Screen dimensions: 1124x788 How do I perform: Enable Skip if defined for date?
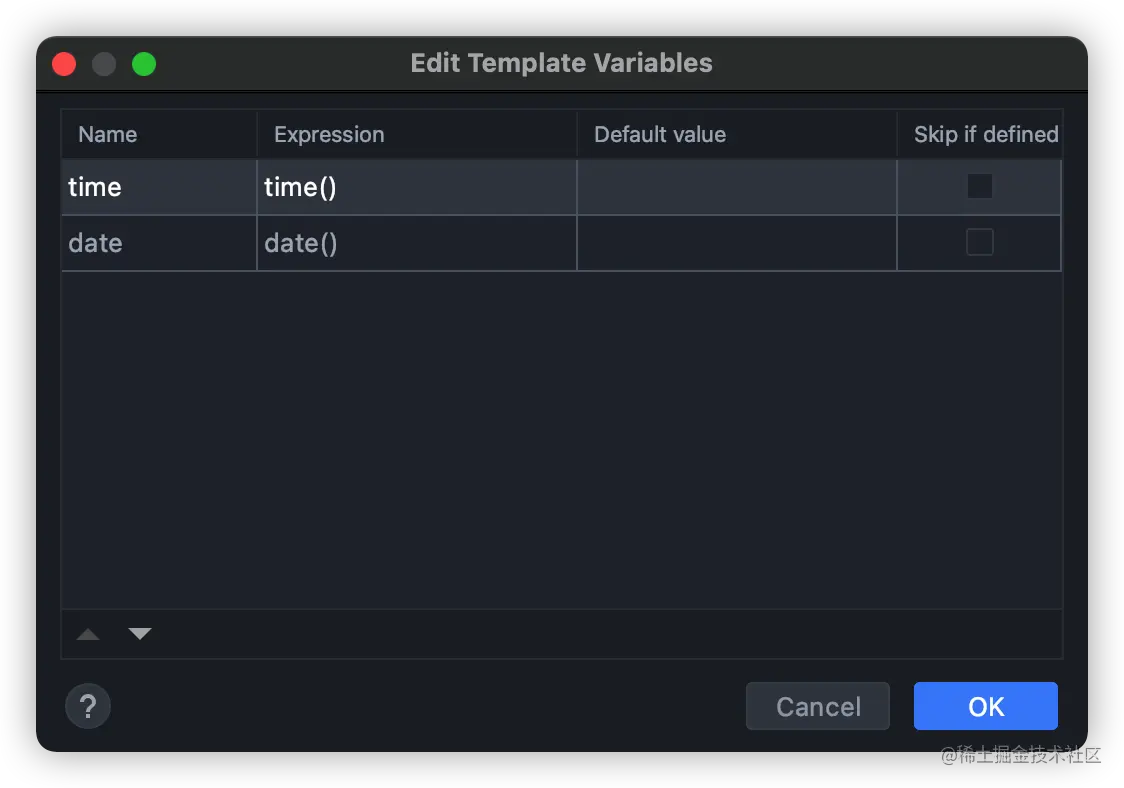tap(979, 242)
